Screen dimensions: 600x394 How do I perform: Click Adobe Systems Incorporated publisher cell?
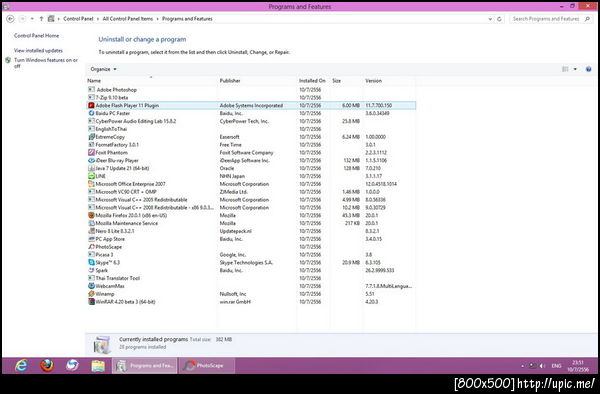click(251, 105)
